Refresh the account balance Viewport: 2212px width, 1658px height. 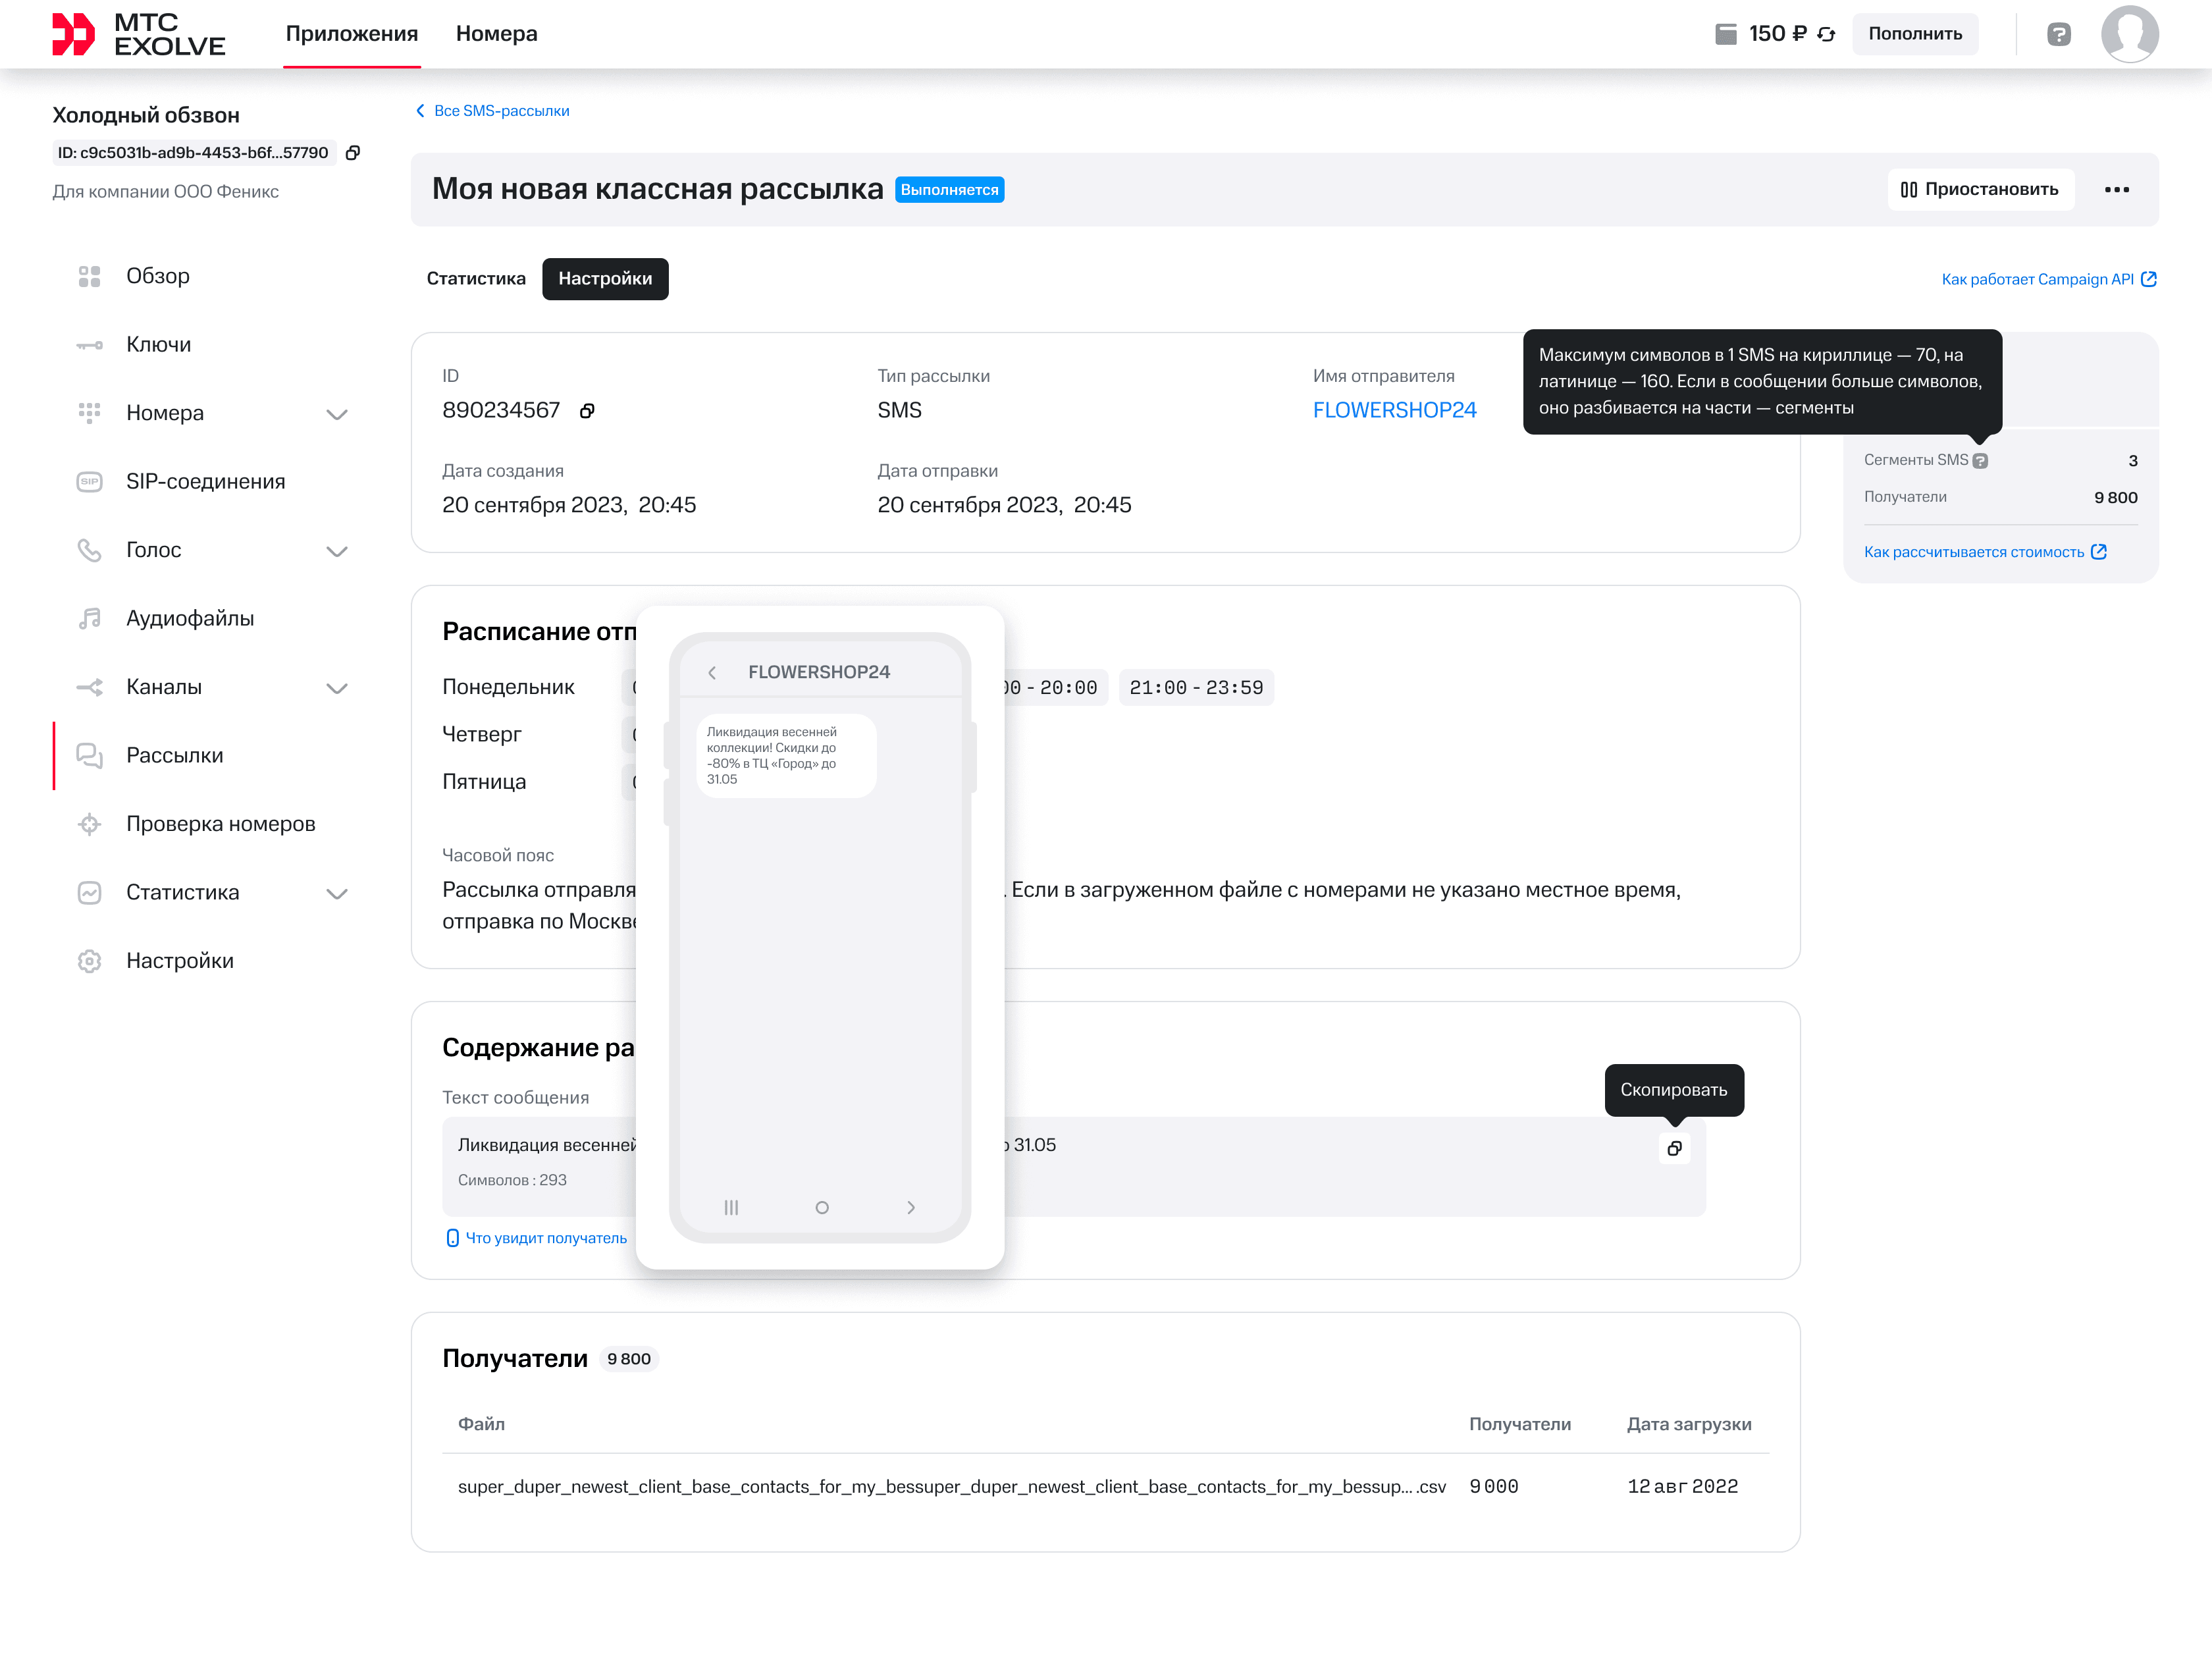(x=1826, y=34)
